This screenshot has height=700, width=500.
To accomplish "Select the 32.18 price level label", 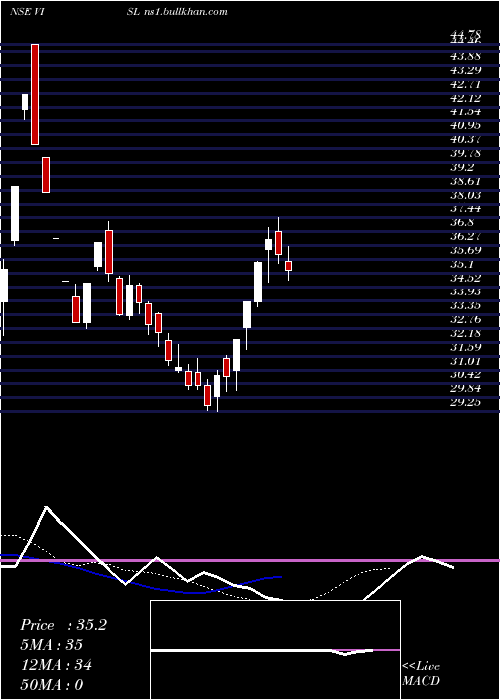I will (x=465, y=333).
